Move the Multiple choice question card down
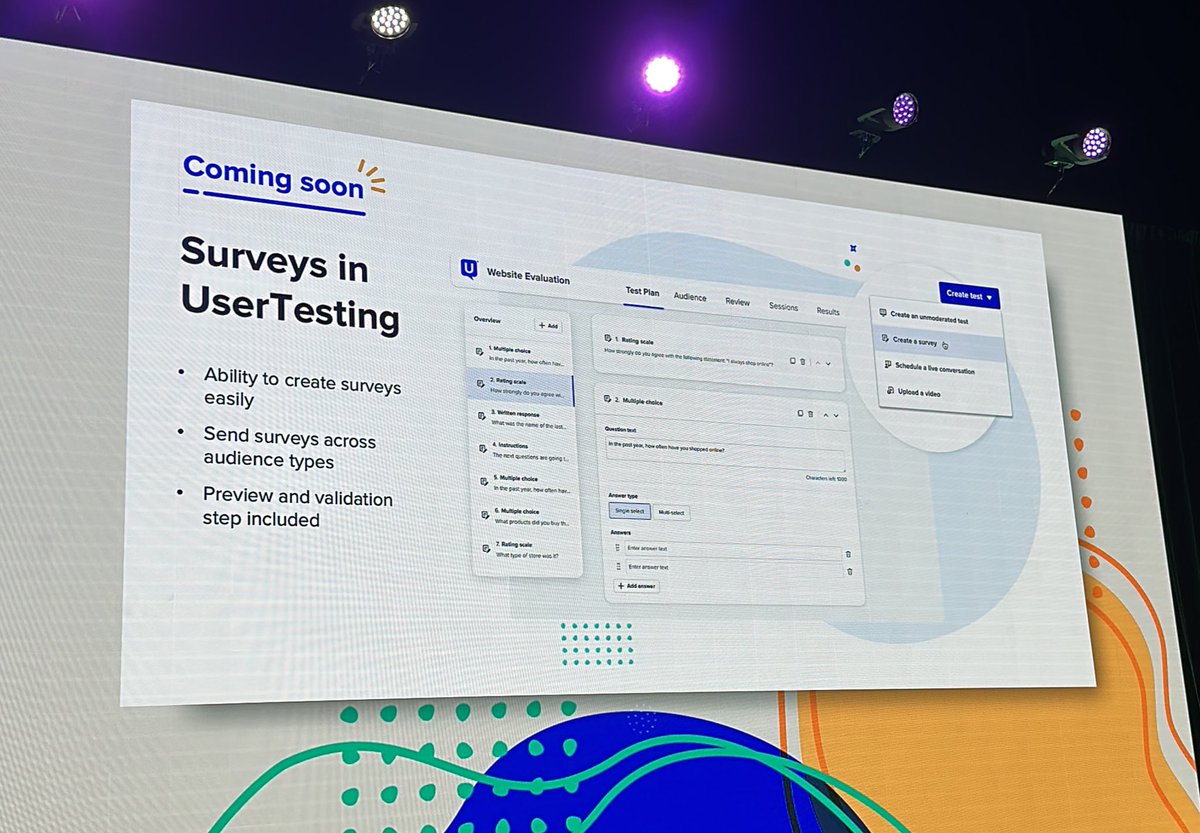 [x=836, y=415]
